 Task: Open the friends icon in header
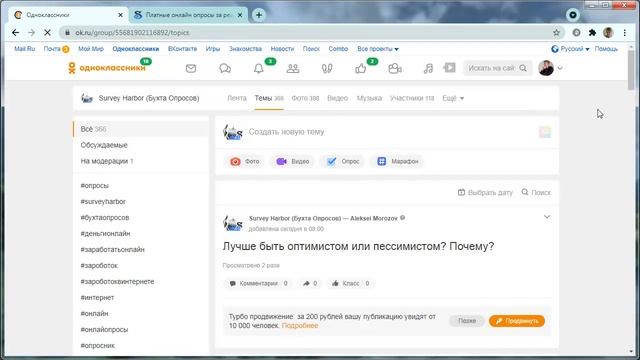pyautogui.click(x=293, y=68)
